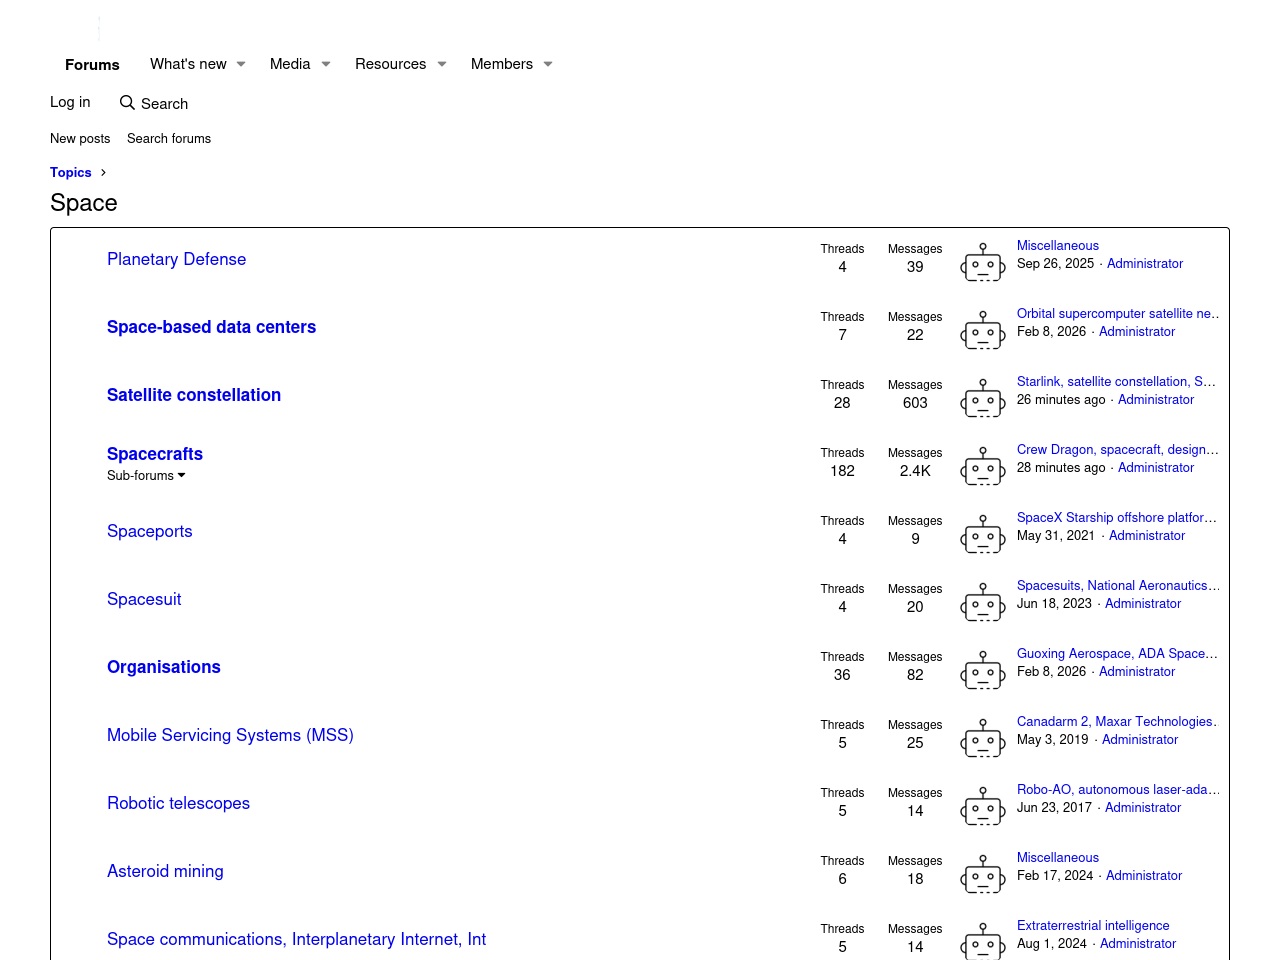
Task: Open Space communications, Interplanetary Internet forum
Action: (296, 939)
